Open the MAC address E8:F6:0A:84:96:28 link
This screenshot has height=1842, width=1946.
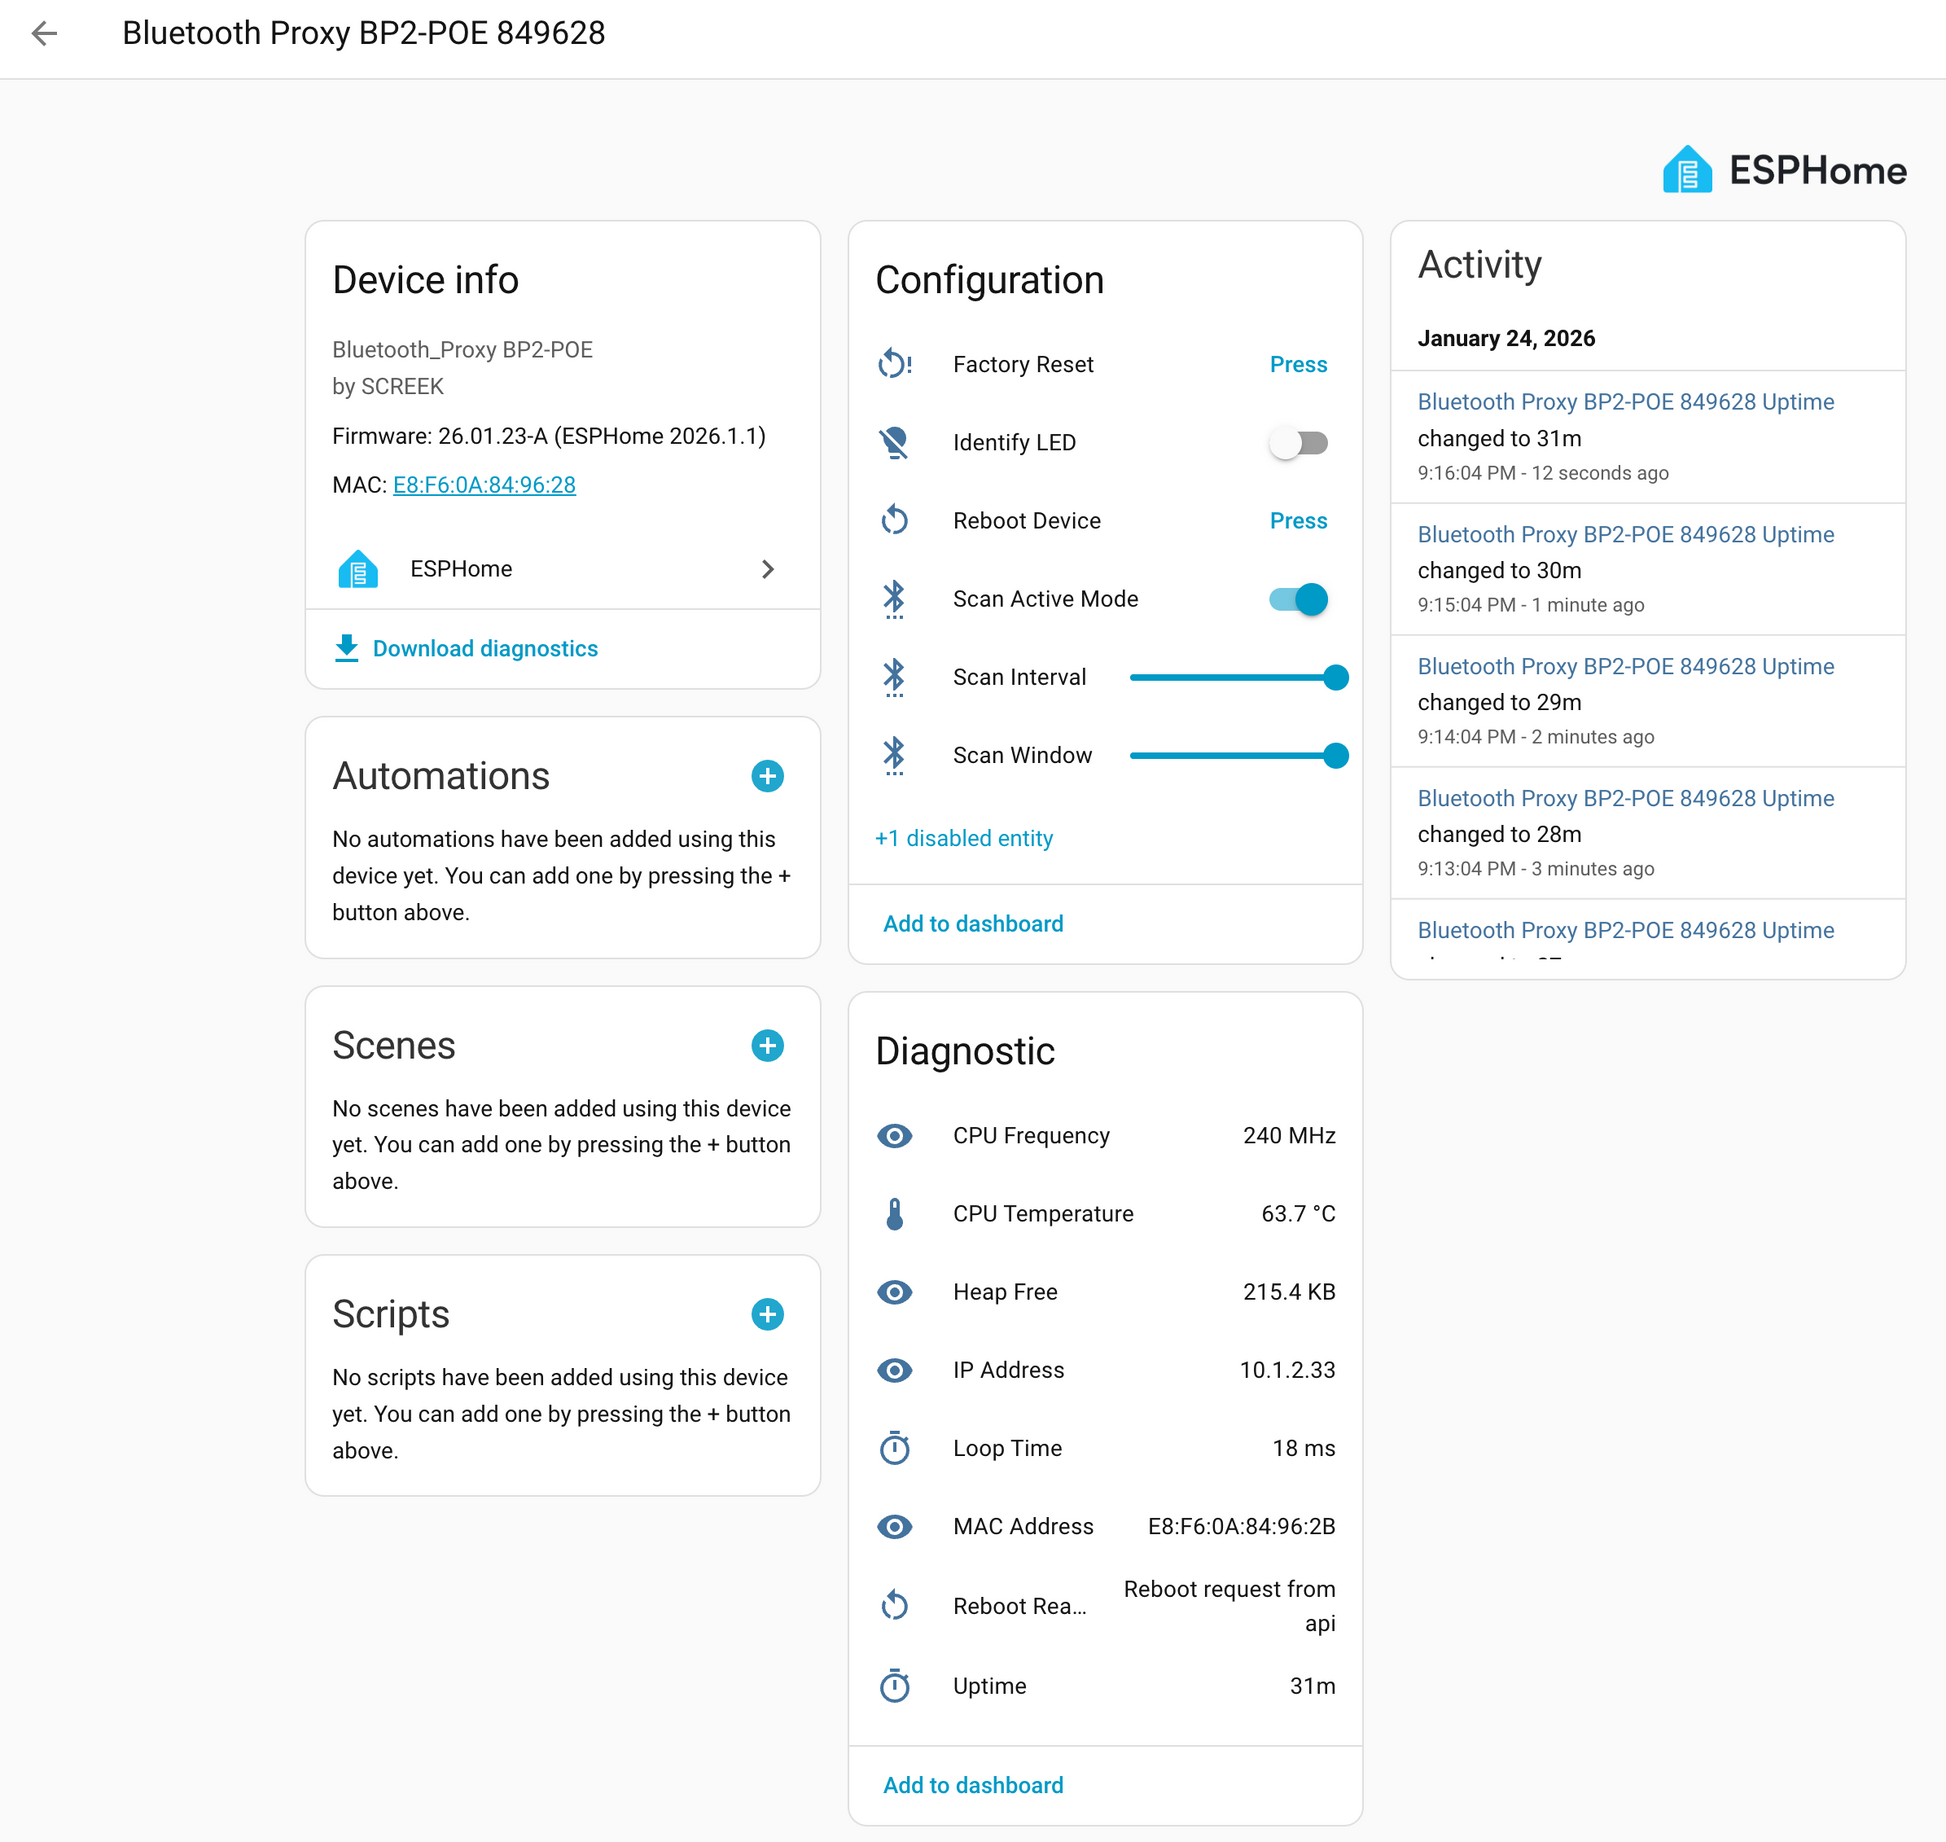pyautogui.click(x=484, y=485)
